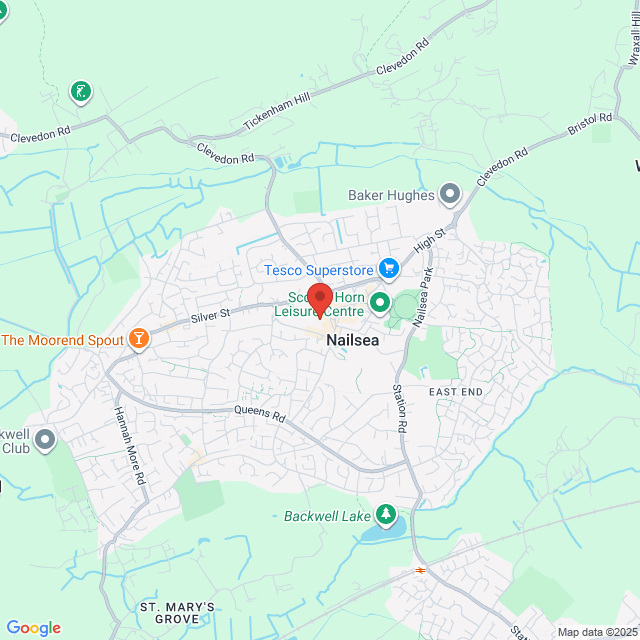Select the ST. MARY'S GROVE label
The height and width of the screenshot is (640, 640).
[x=177, y=613]
